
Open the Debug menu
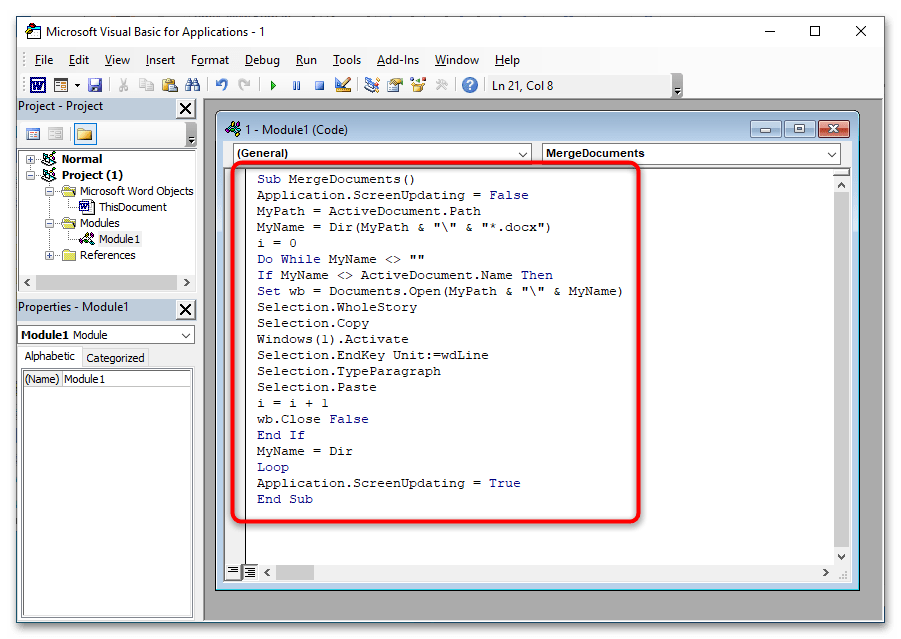coord(262,60)
